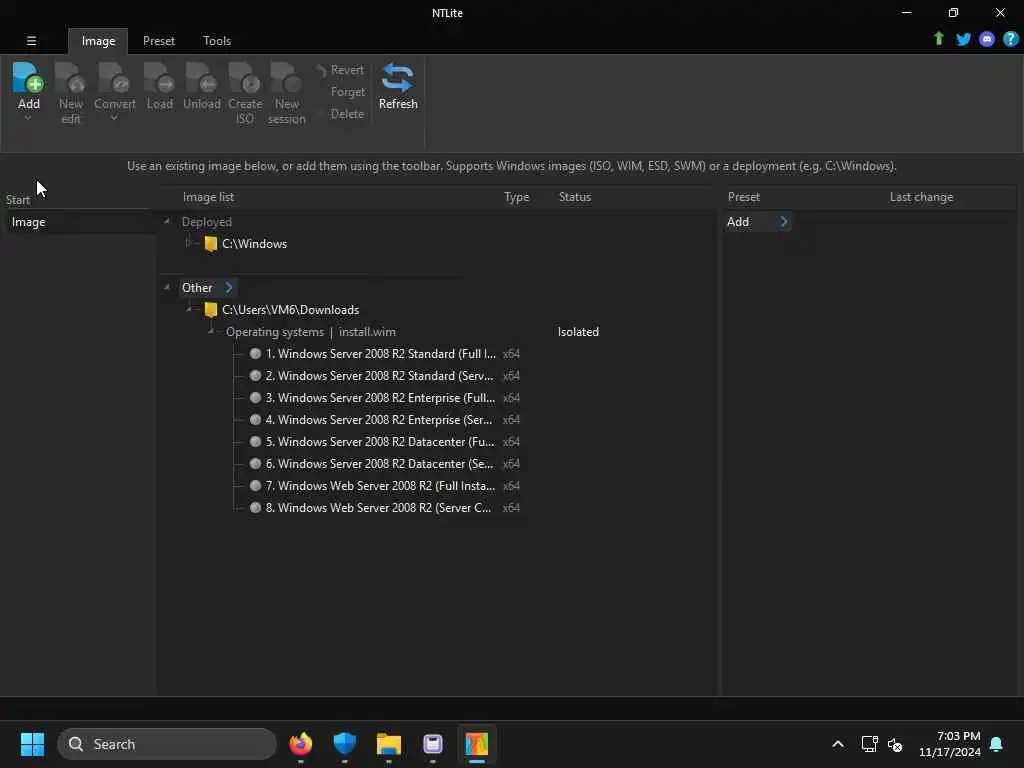Screen dimensions: 1024x768
Task: Click the grey status dot of Datacenter (Full) edition 5
Action: point(255,441)
